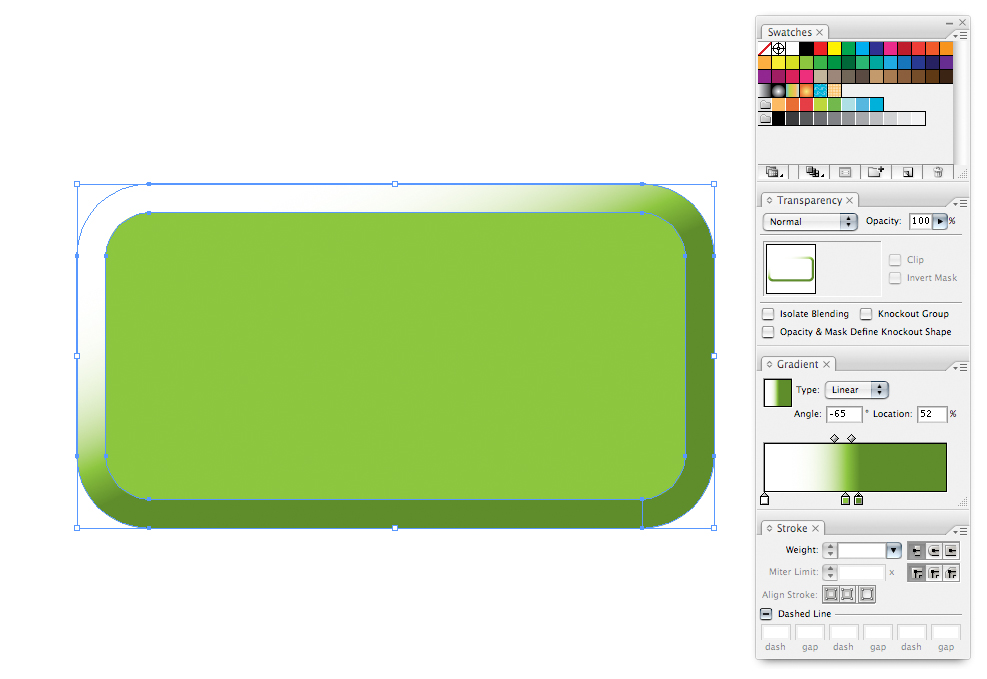Enable the Invert Mask checkbox
The height and width of the screenshot is (679, 987).
894,278
